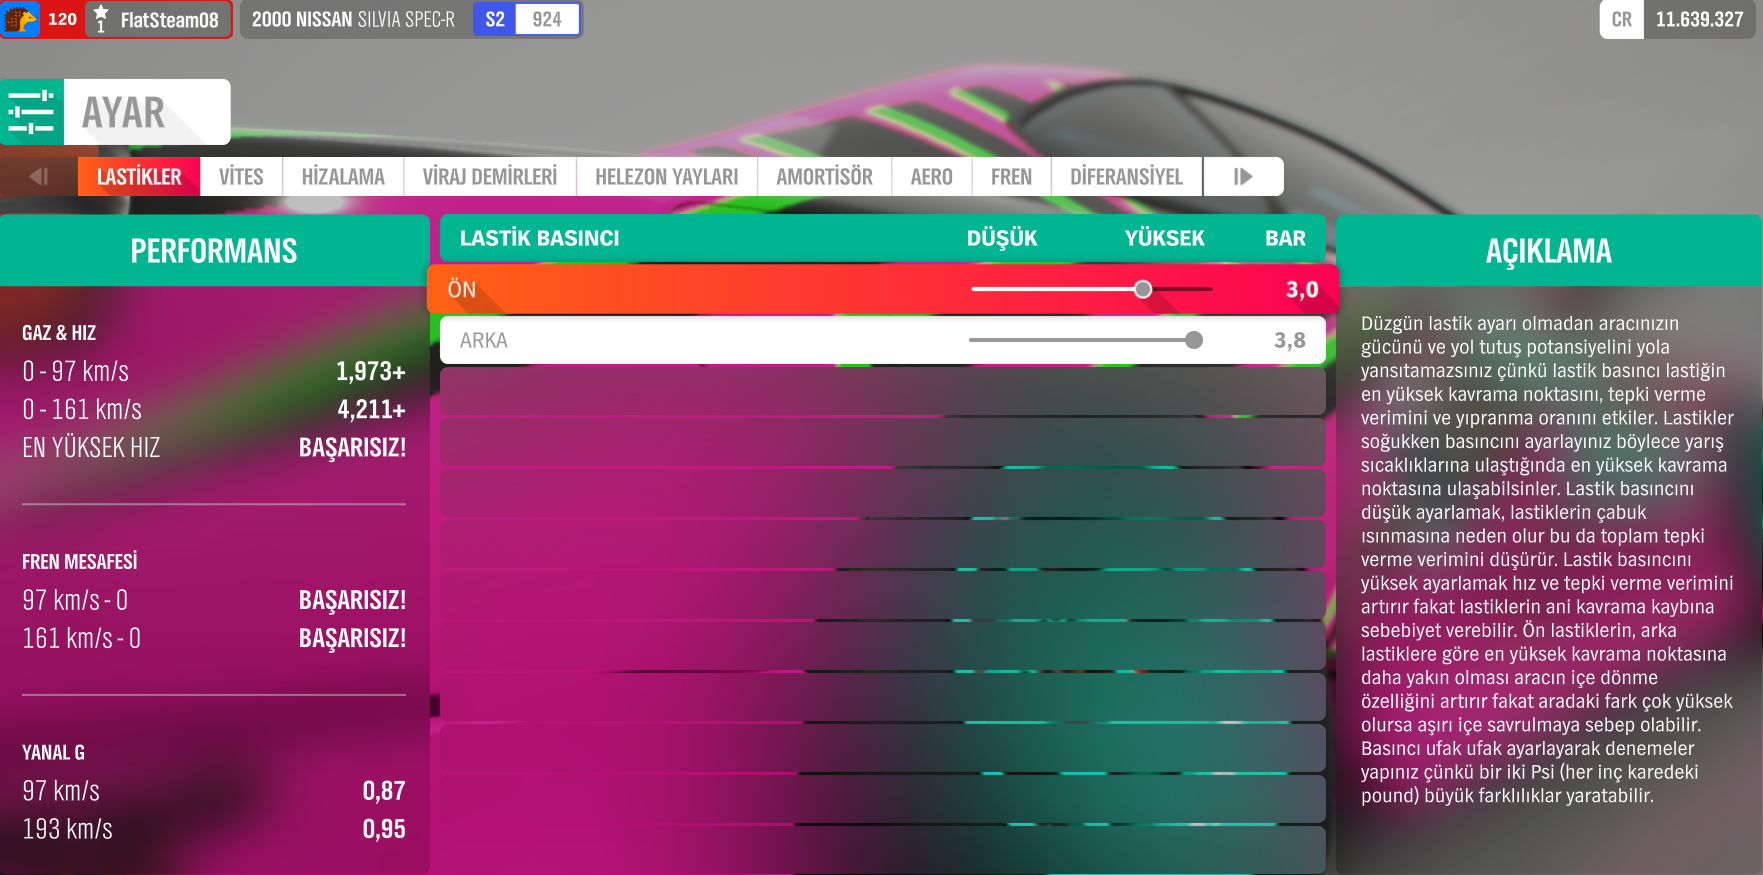Click the tire pressure description paragraph
This screenshot has height=875, width=1763.
(x=1547, y=560)
